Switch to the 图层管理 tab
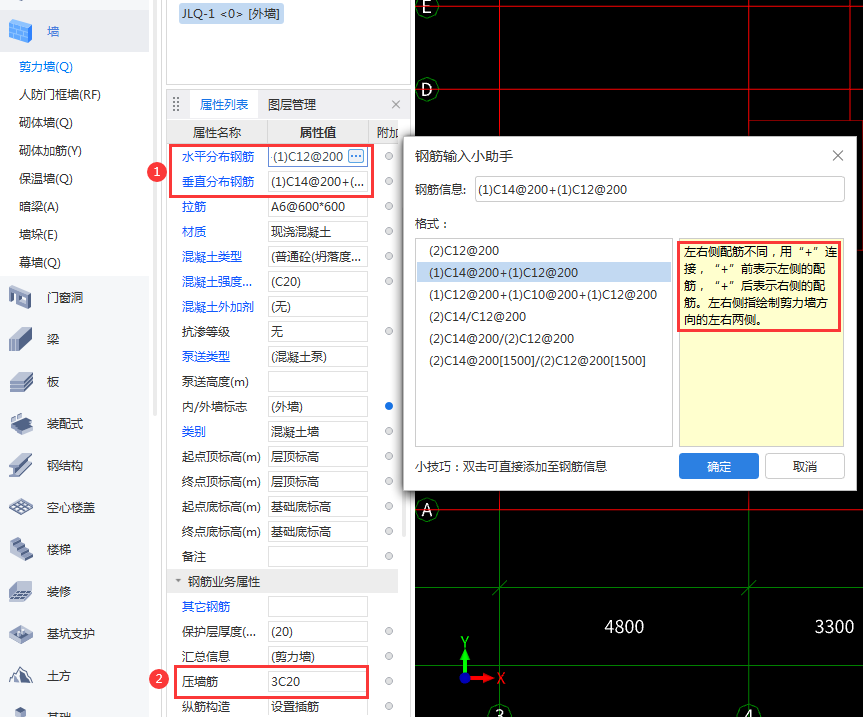Screen dimensions: 863x717 (292, 105)
